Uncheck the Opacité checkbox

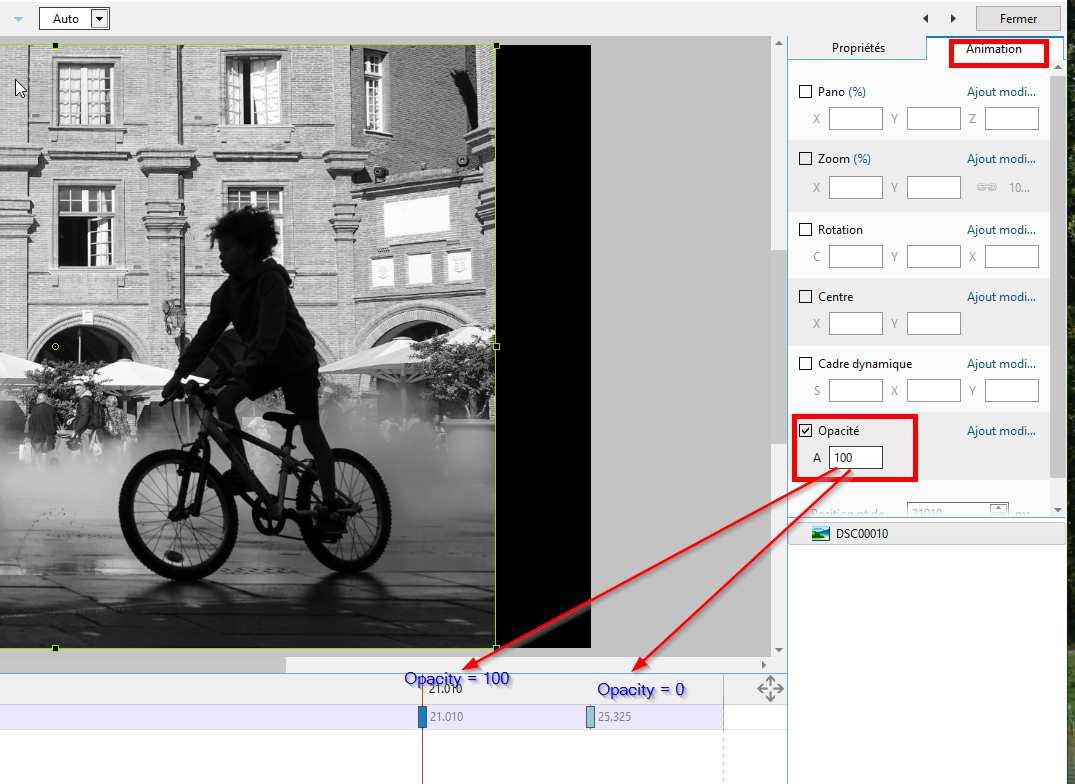tap(806, 431)
